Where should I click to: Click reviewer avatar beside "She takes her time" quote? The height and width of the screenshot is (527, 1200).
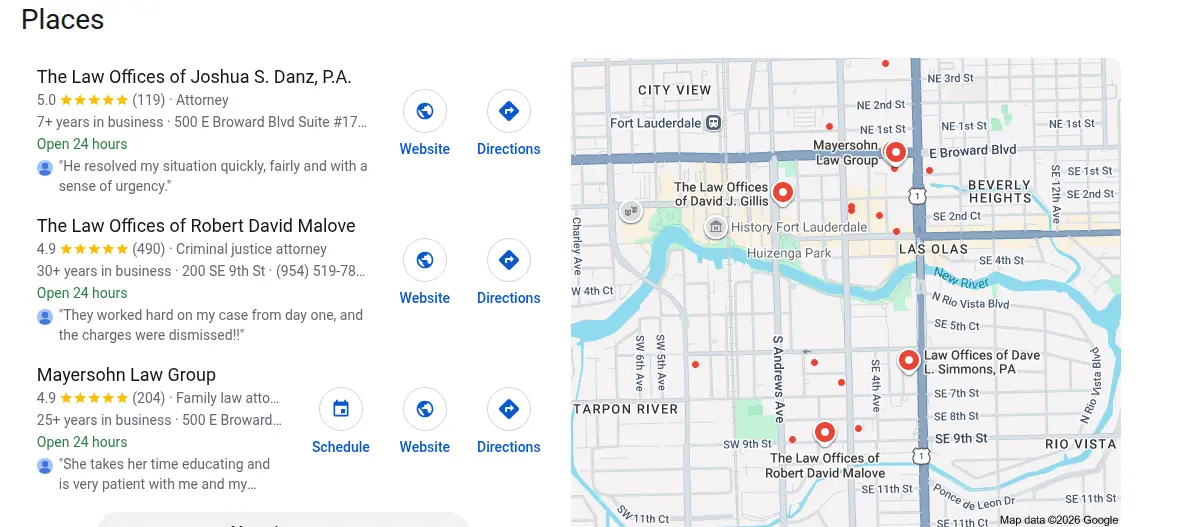pyautogui.click(x=45, y=465)
